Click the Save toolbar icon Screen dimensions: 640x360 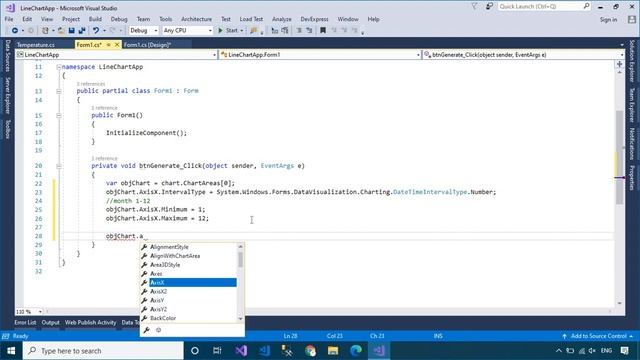(x=71, y=31)
